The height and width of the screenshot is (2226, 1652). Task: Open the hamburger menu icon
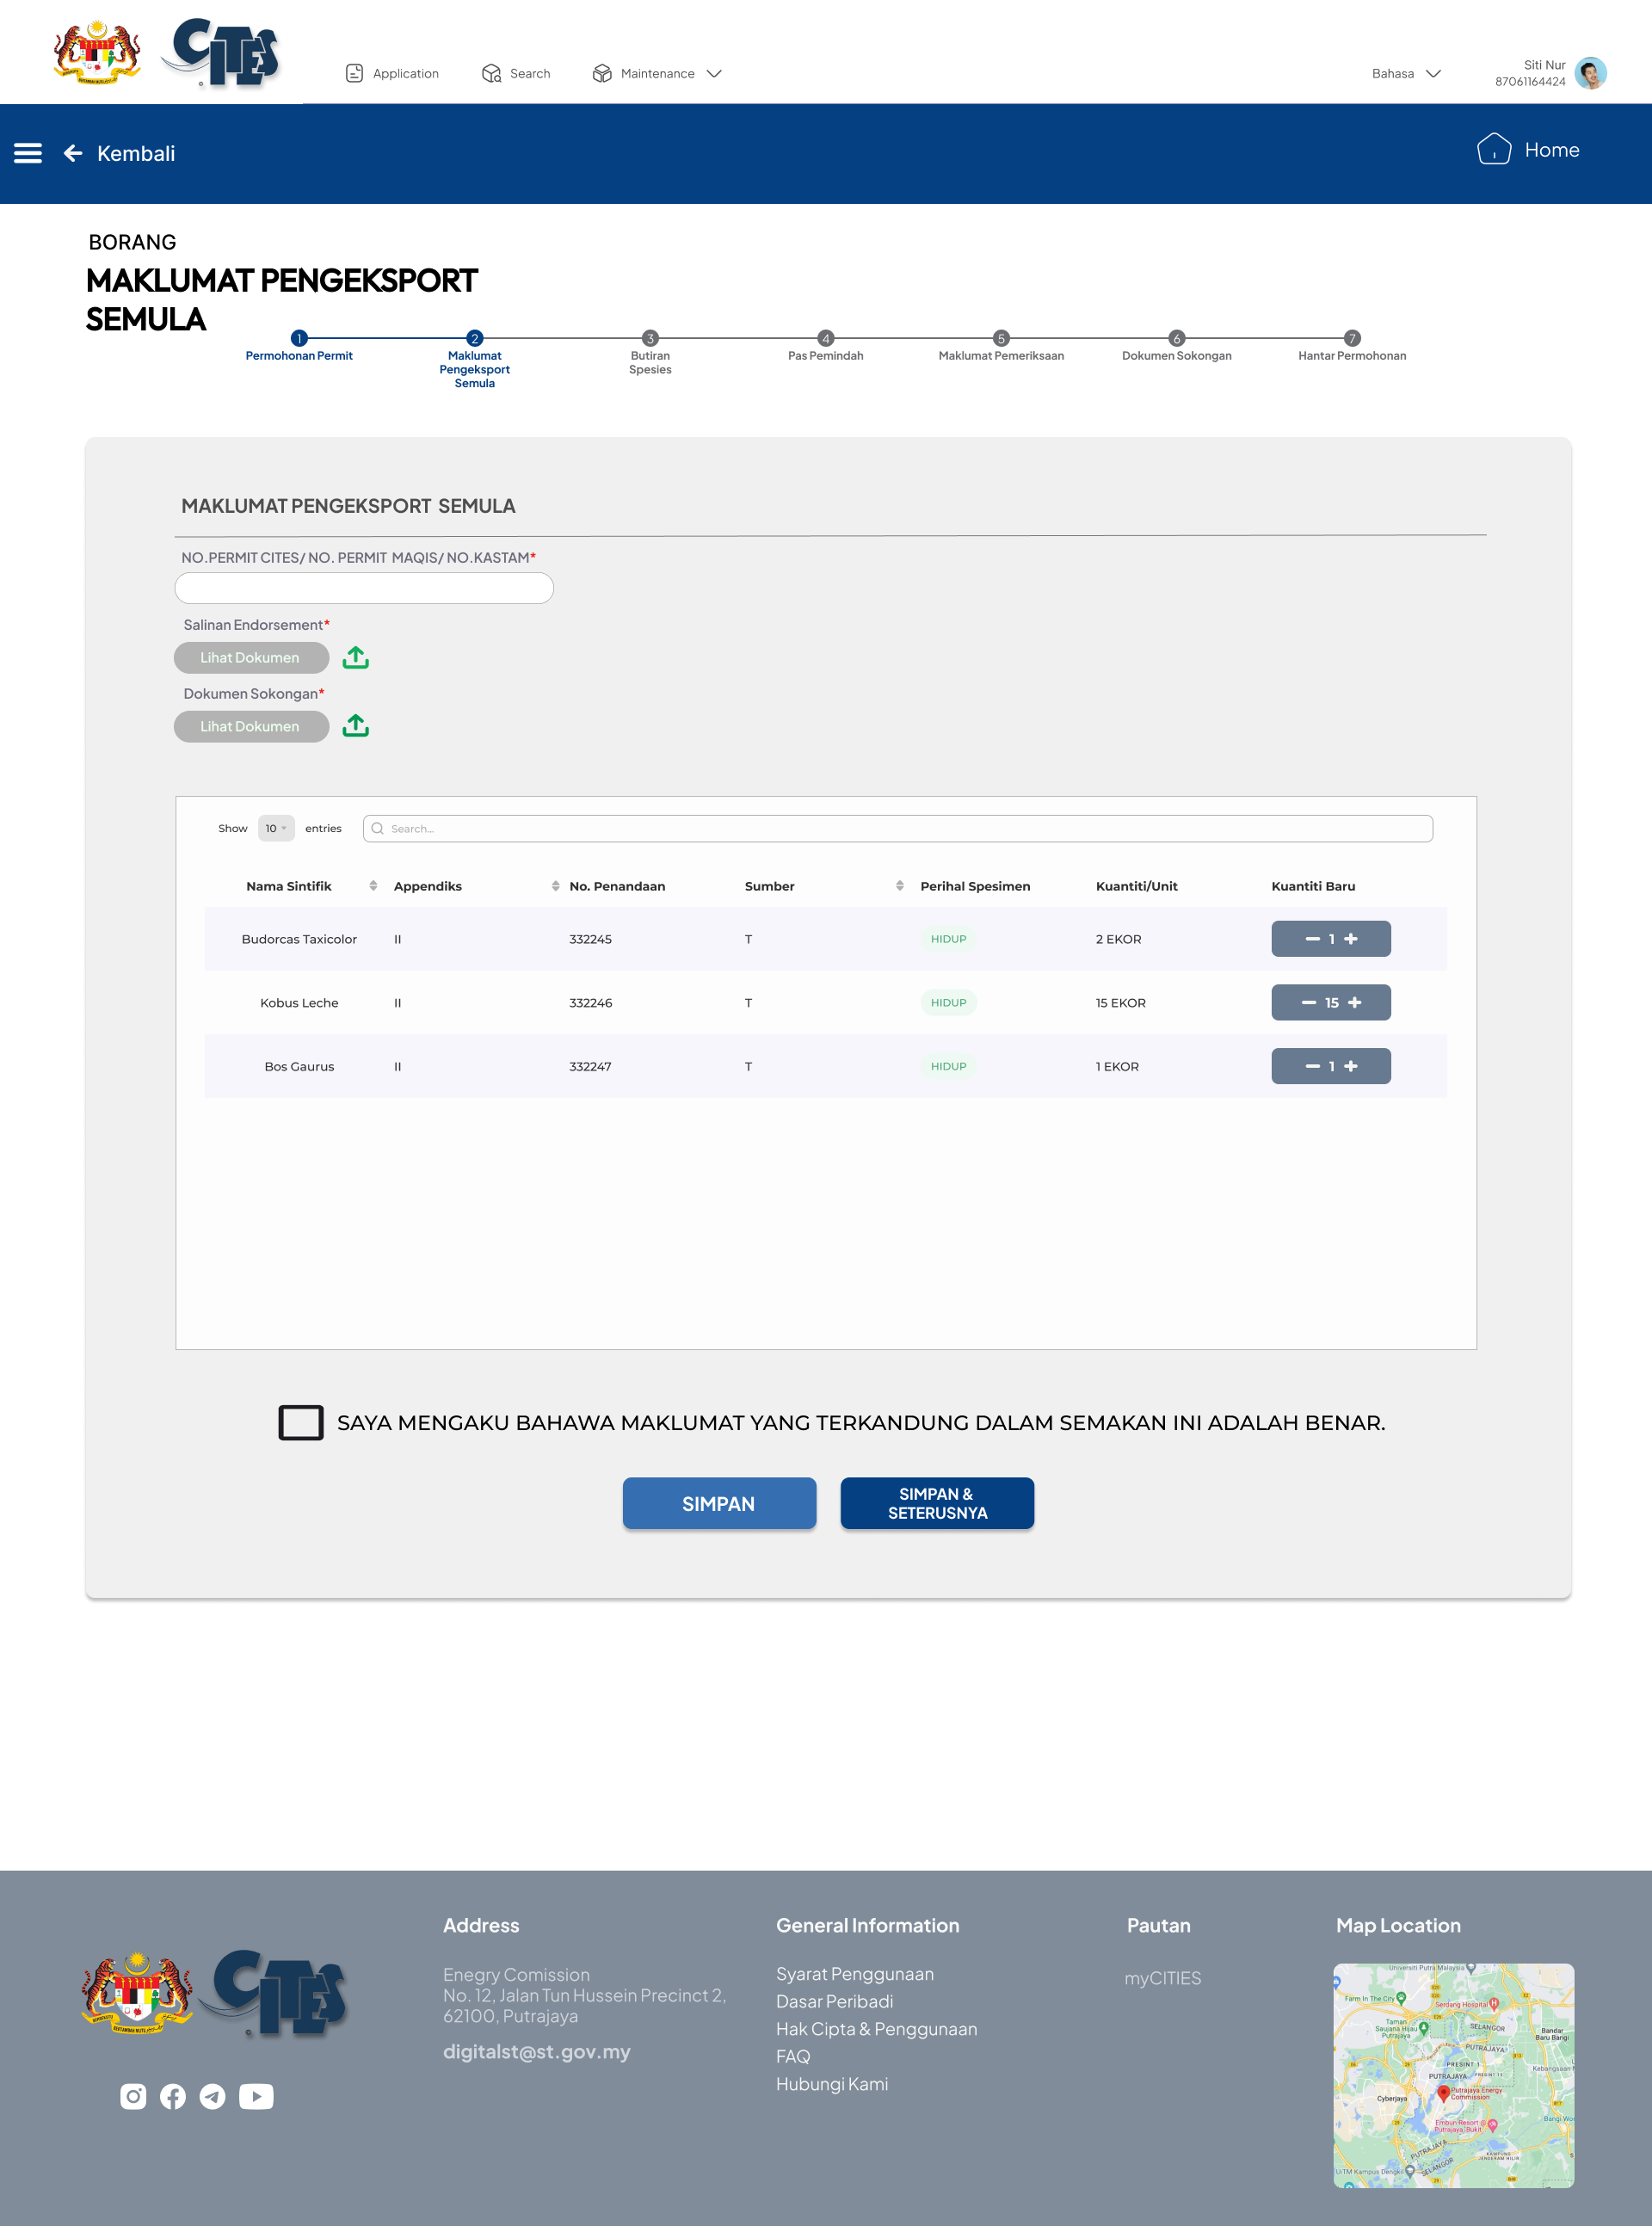[x=28, y=153]
